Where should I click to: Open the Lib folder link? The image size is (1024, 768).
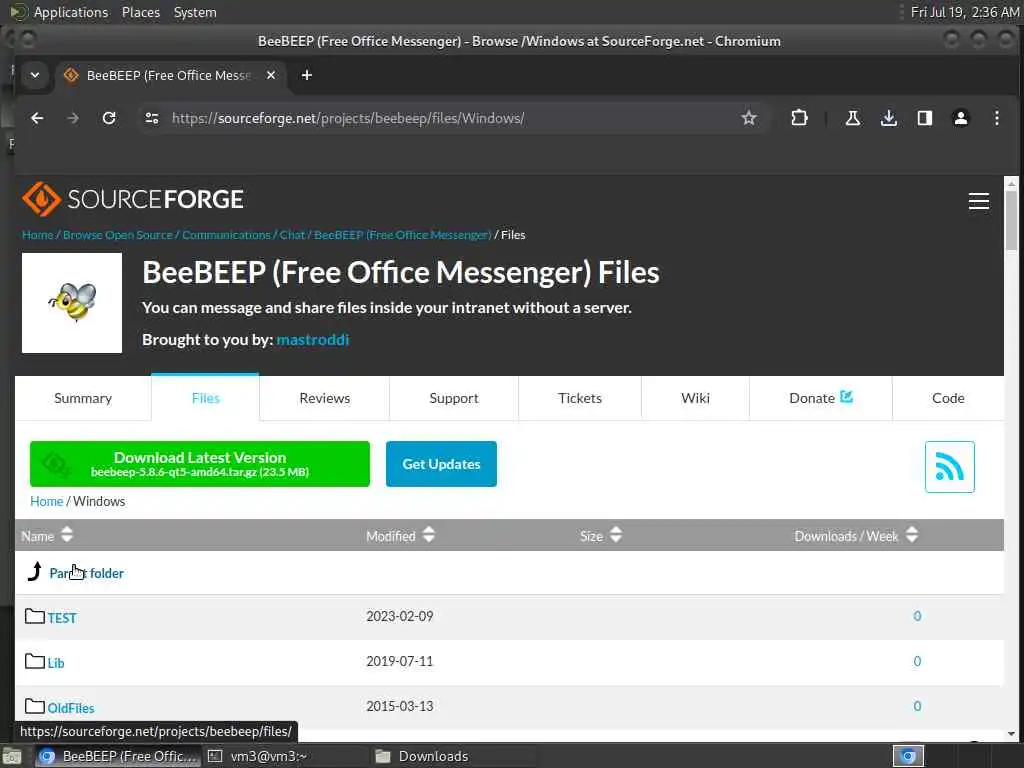[56, 663]
